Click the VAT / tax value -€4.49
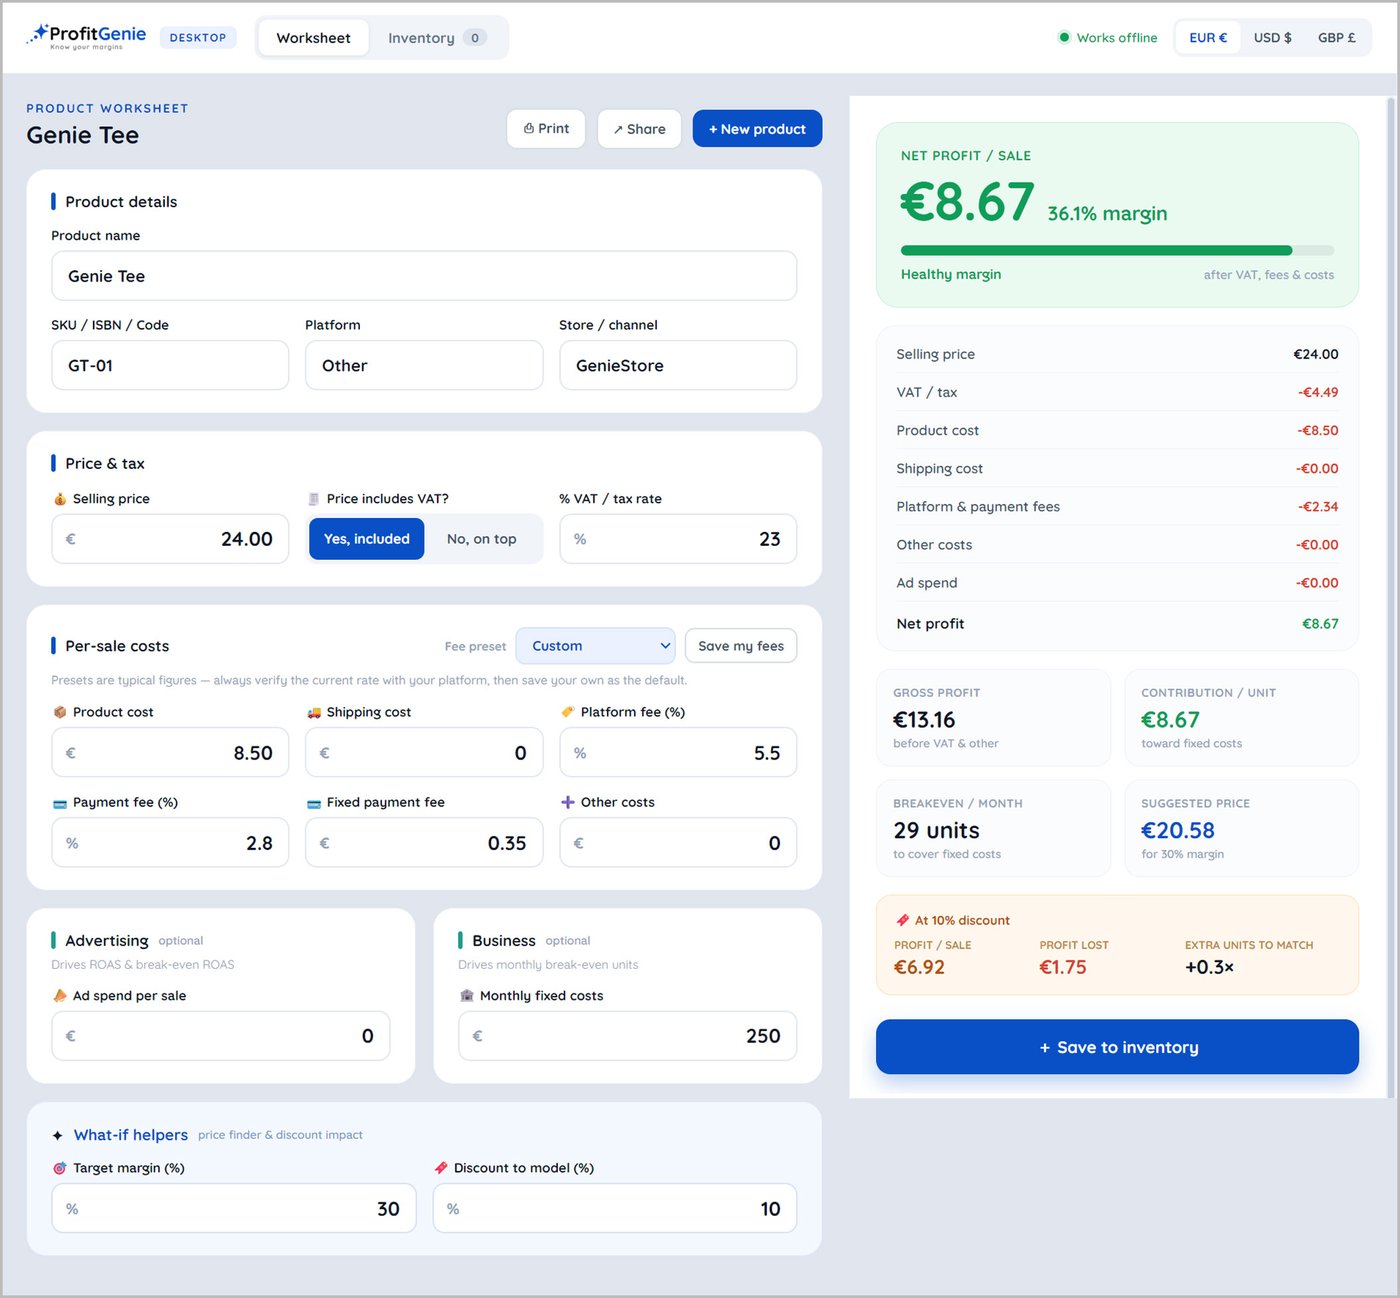Viewport: 1400px width, 1298px height. pos(1318,392)
